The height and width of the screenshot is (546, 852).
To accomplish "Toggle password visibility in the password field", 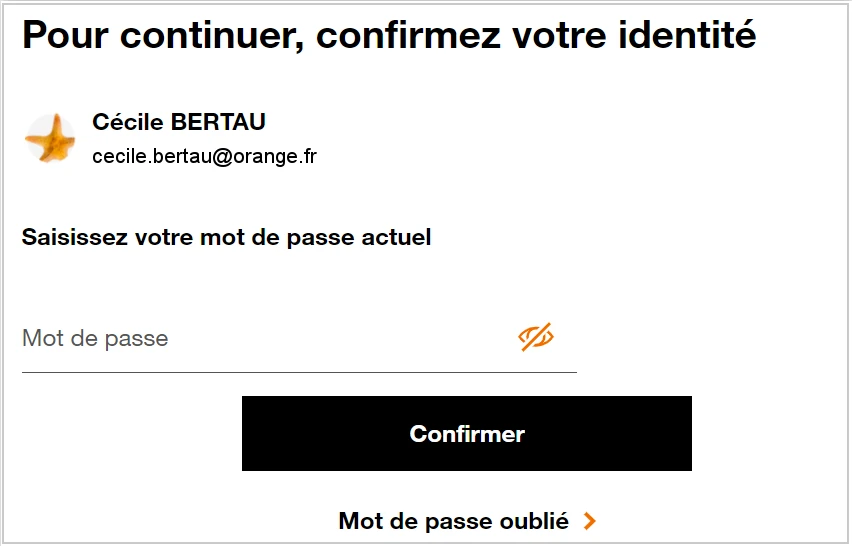I will click(536, 338).
